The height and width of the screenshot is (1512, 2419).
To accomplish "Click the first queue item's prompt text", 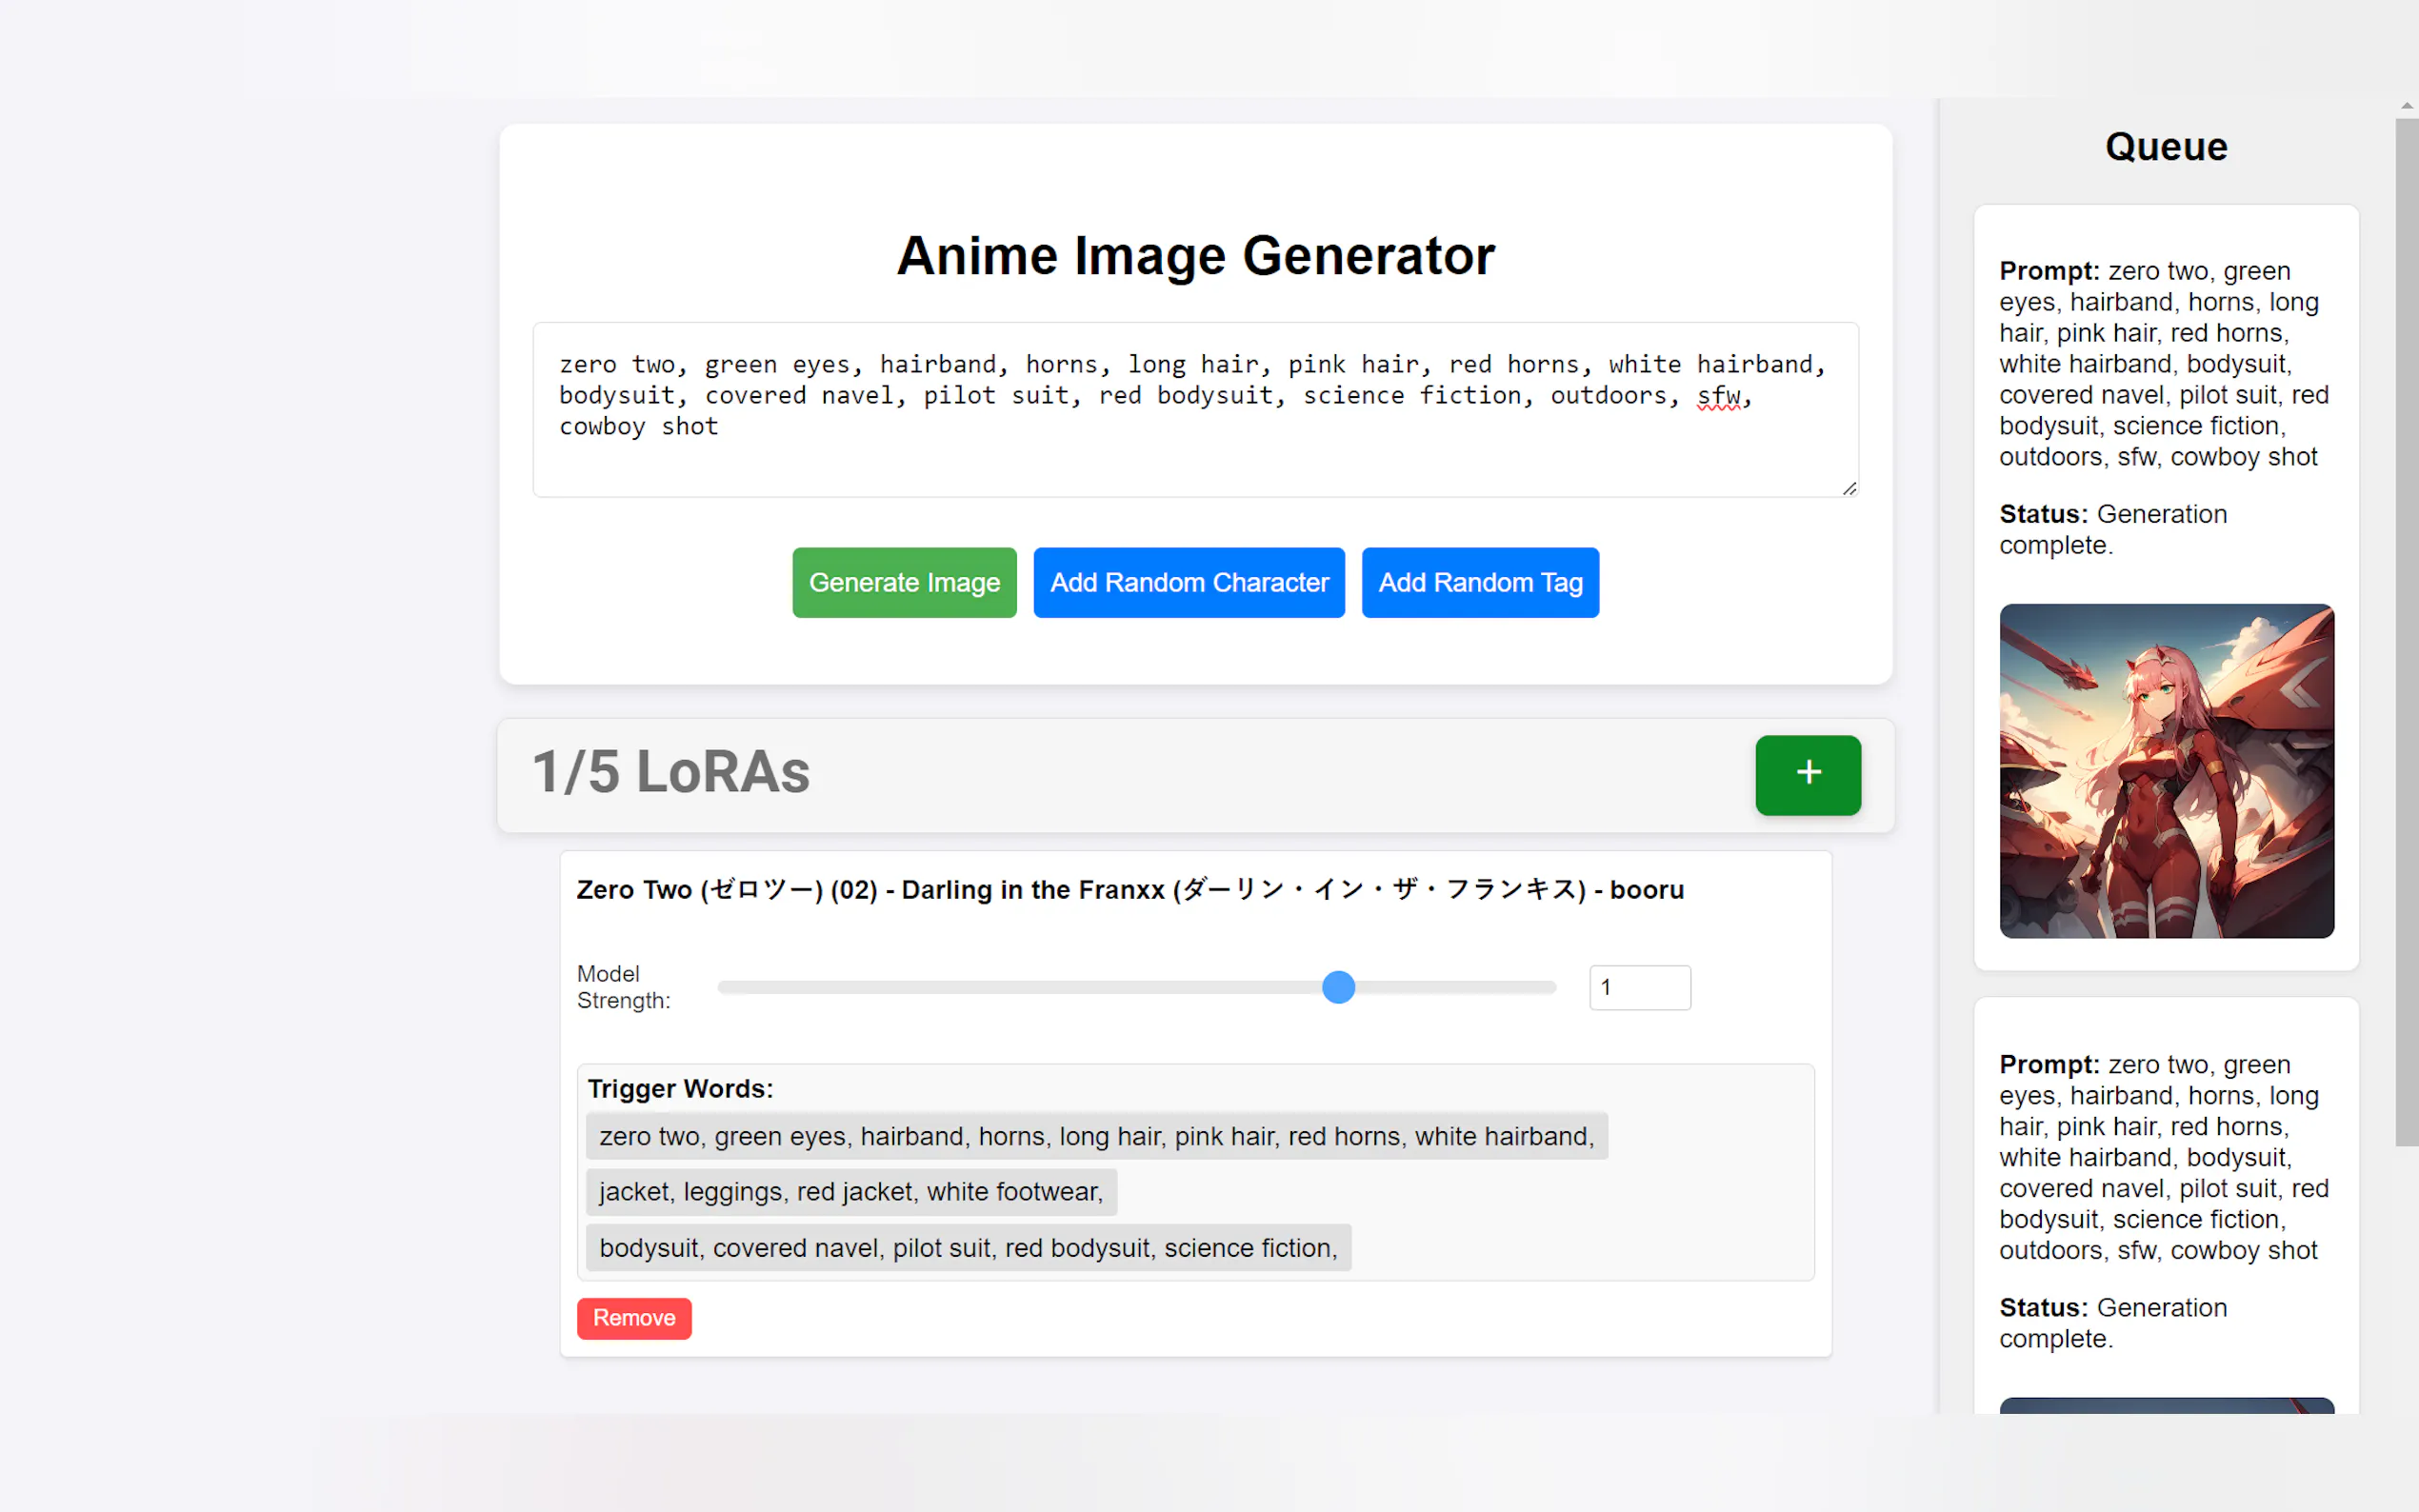I will [2163, 363].
